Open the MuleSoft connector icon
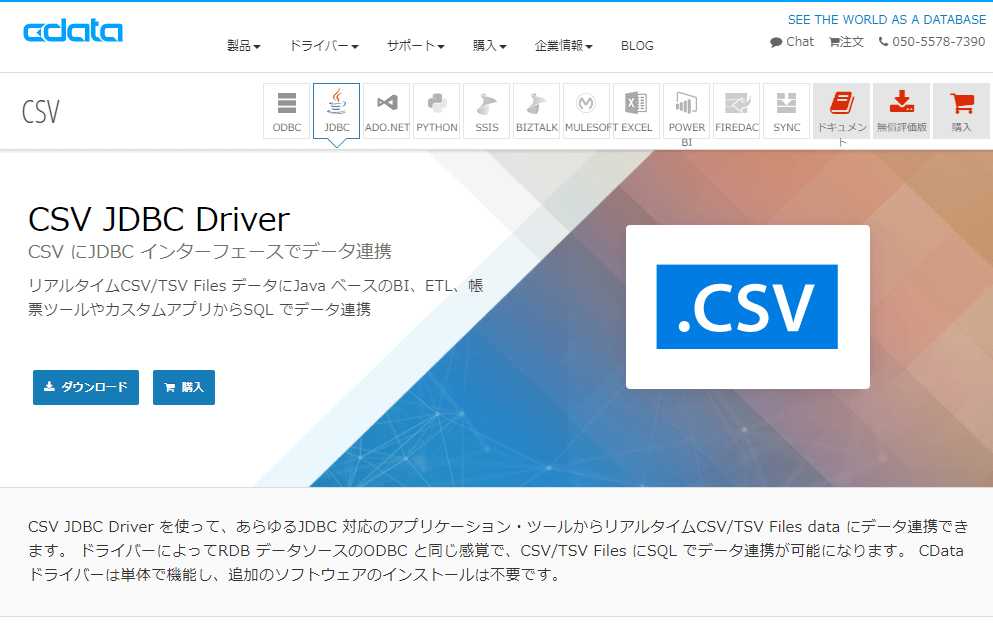The image size is (993, 634). pos(586,111)
